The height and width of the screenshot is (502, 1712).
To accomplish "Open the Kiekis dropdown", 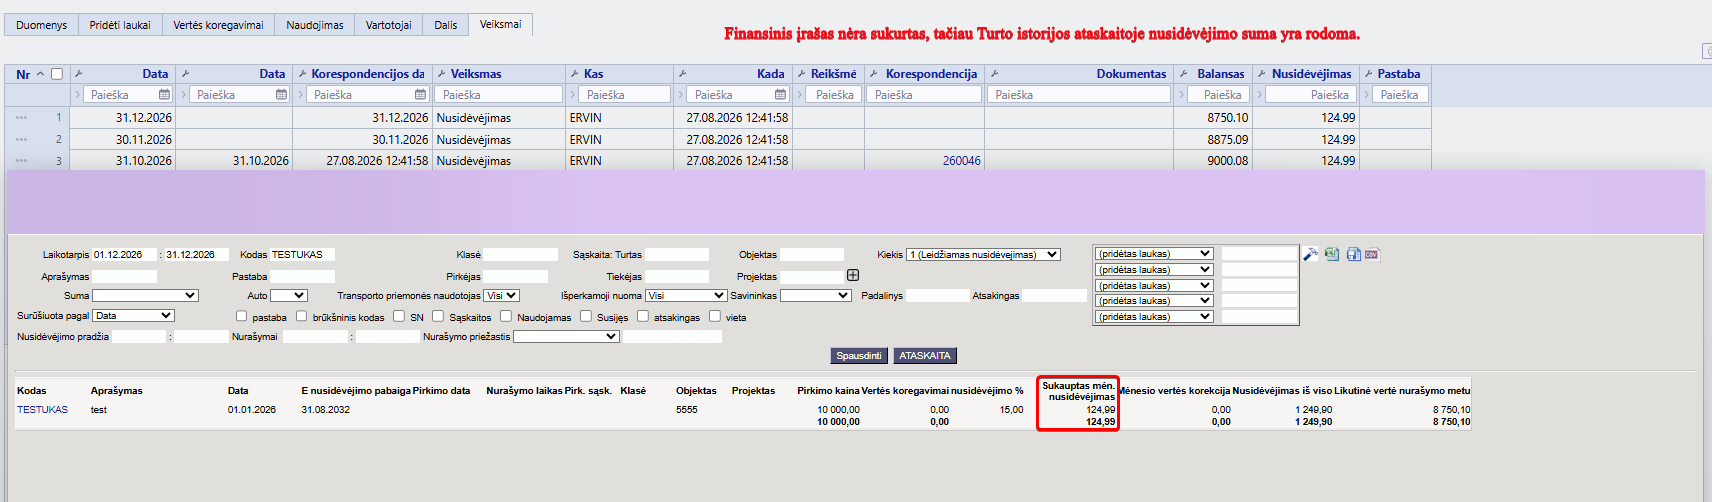I will click(x=983, y=255).
